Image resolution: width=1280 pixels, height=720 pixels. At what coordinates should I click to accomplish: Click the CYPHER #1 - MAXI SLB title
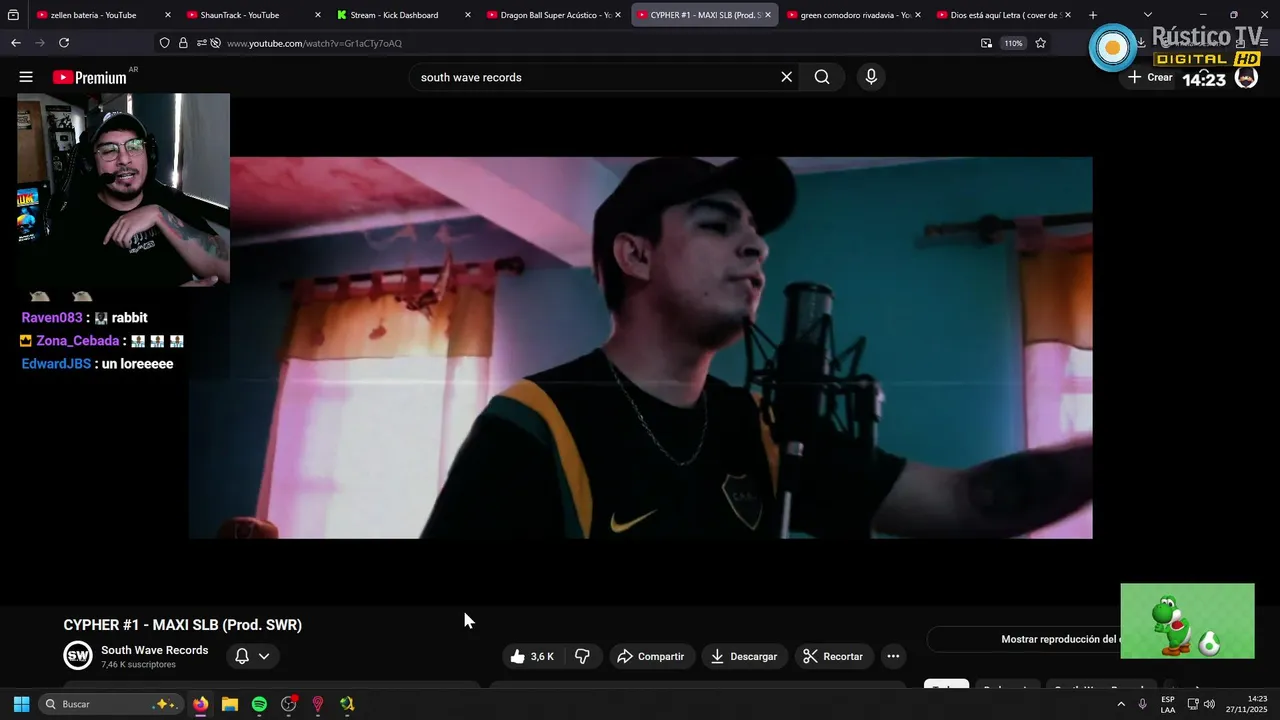(x=182, y=625)
